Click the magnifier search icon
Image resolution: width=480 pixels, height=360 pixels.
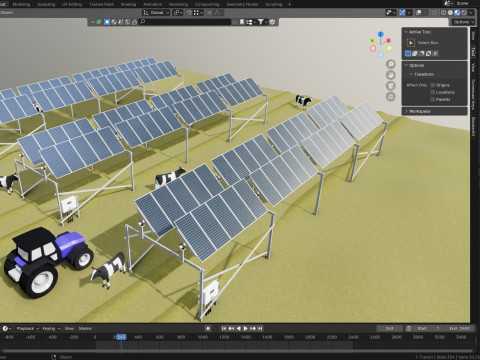click(142, 22)
